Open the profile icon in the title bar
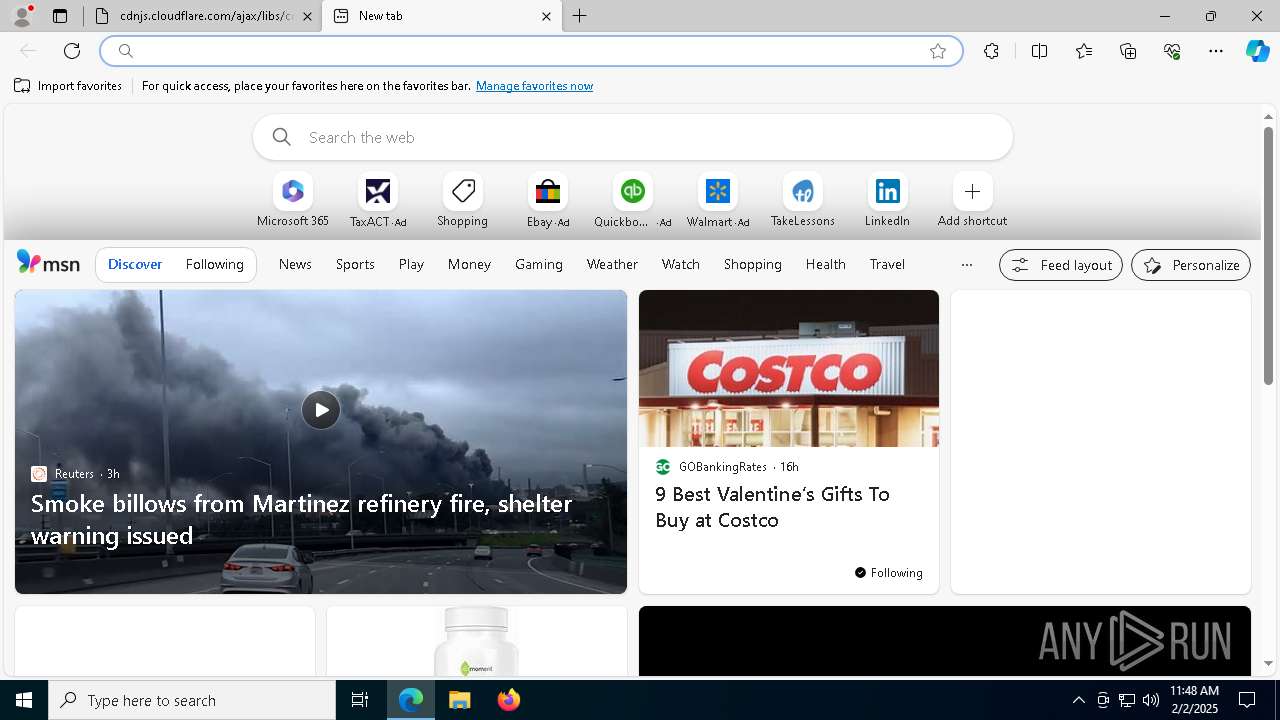The width and height of the screenshot is (1280, 720). (x=22, y=16)
